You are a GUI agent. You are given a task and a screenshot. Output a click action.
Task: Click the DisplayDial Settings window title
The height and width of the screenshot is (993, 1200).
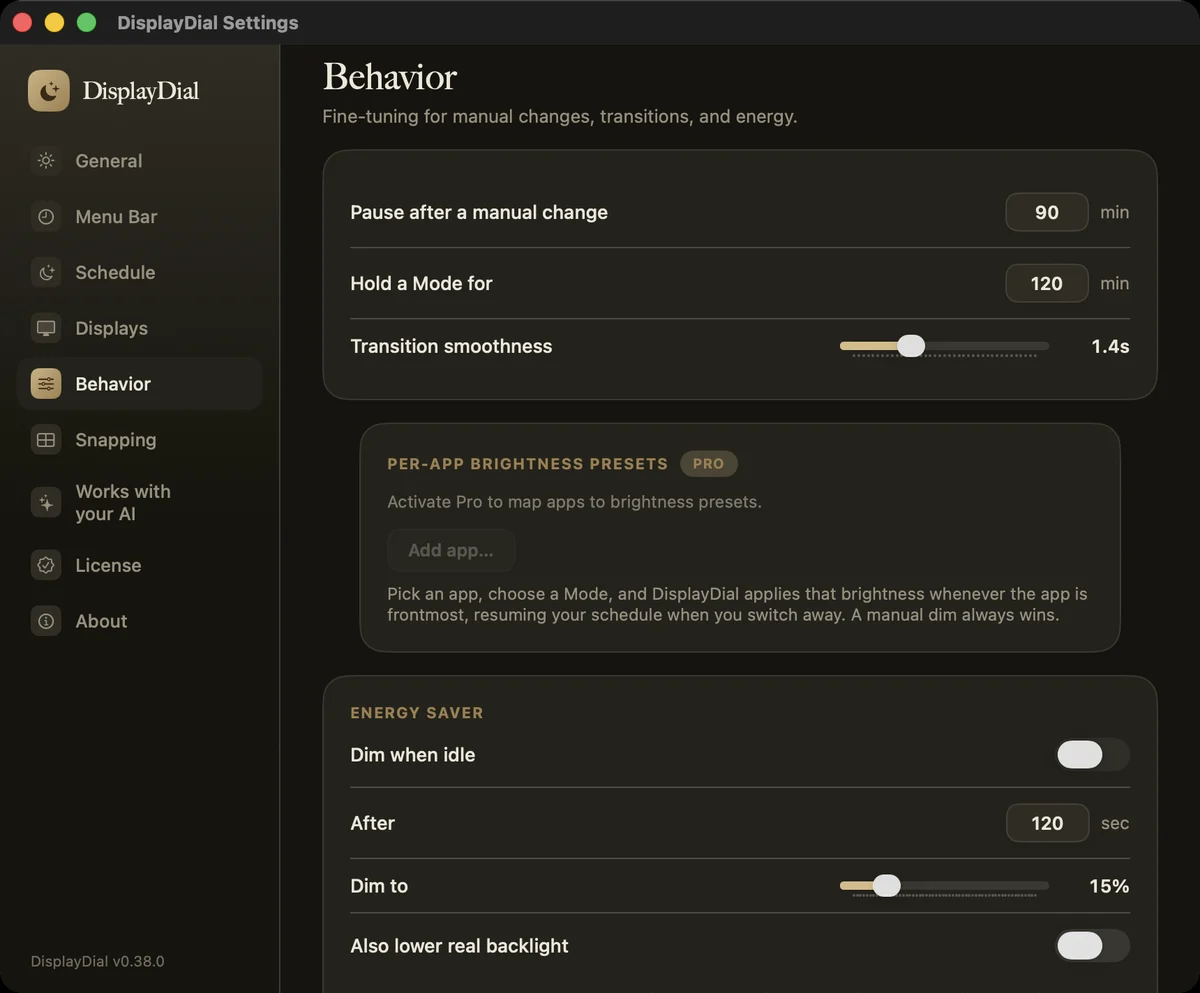208,22
